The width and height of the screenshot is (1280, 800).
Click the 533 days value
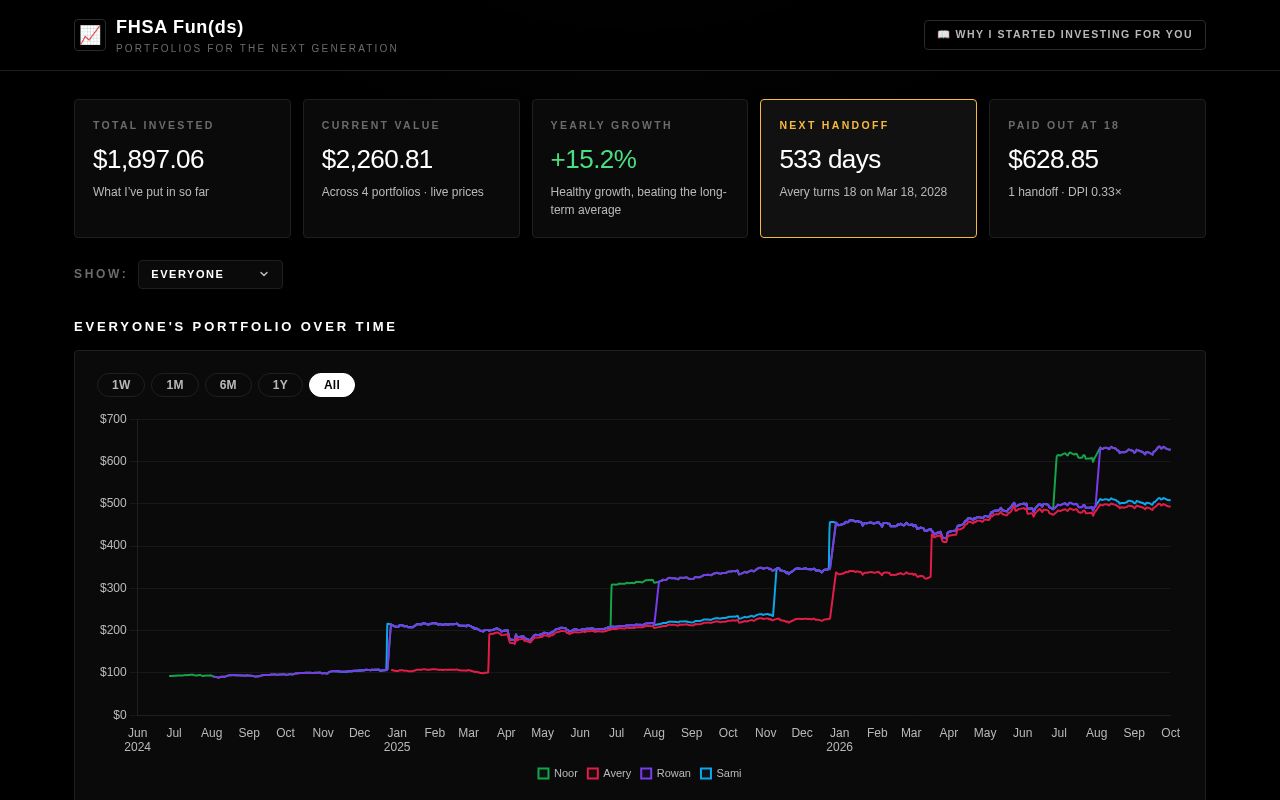click(x=830, y=159)
